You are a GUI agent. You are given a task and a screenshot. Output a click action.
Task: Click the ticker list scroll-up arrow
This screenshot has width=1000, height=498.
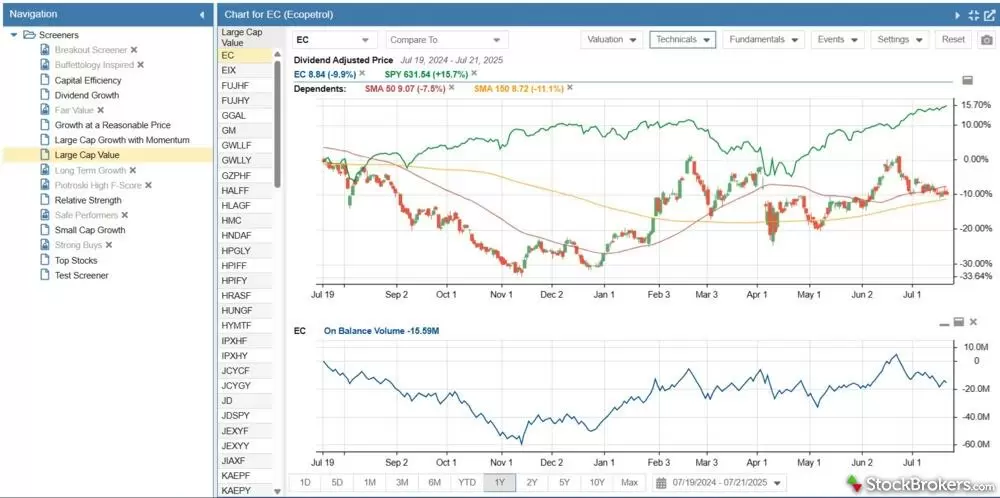pos(277,55)
